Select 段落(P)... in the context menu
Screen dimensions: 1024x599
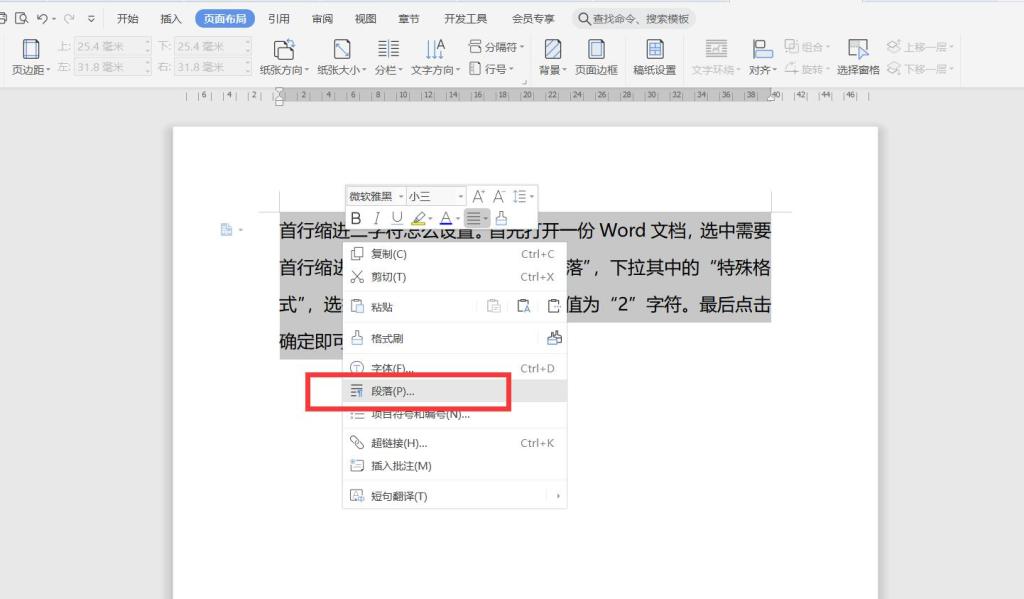point(392,391)
